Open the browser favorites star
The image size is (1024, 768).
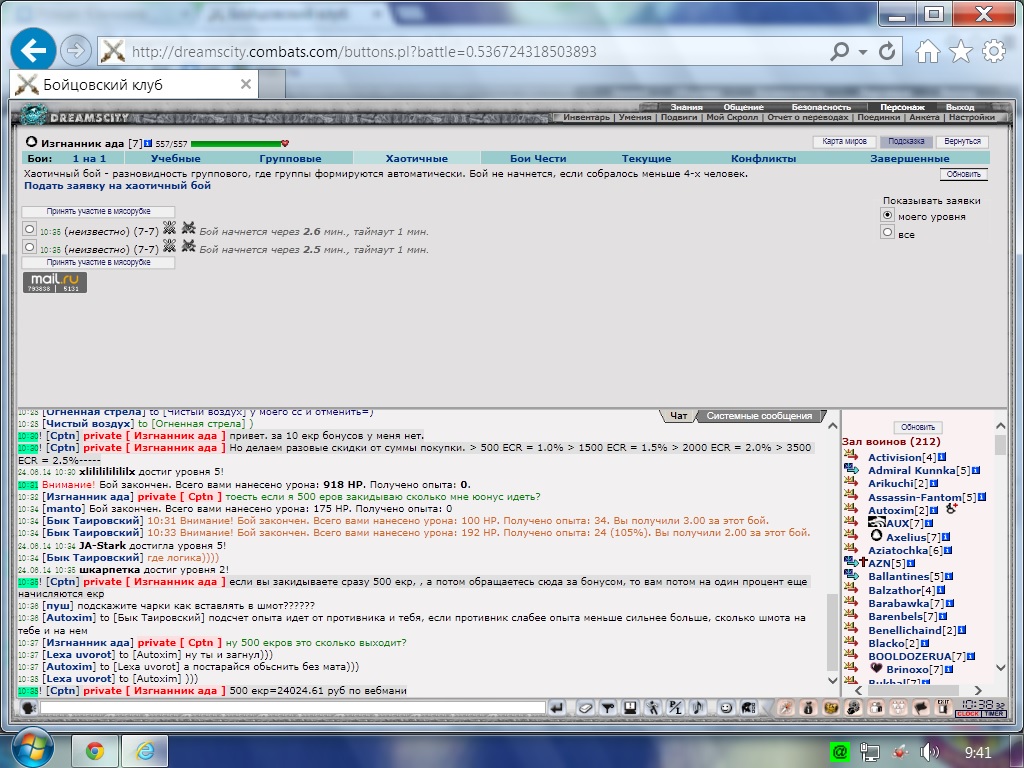[961, 51]
